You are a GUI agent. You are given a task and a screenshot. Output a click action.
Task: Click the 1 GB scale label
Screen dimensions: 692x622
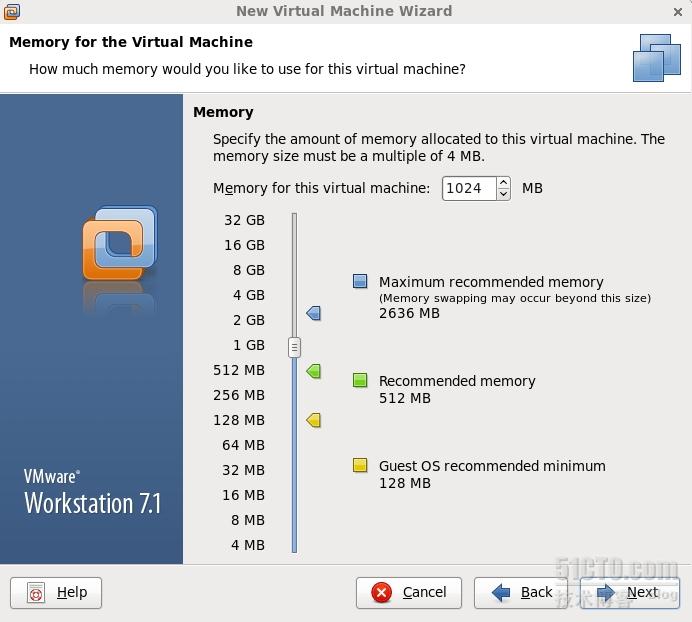click(x=249, y=345)
